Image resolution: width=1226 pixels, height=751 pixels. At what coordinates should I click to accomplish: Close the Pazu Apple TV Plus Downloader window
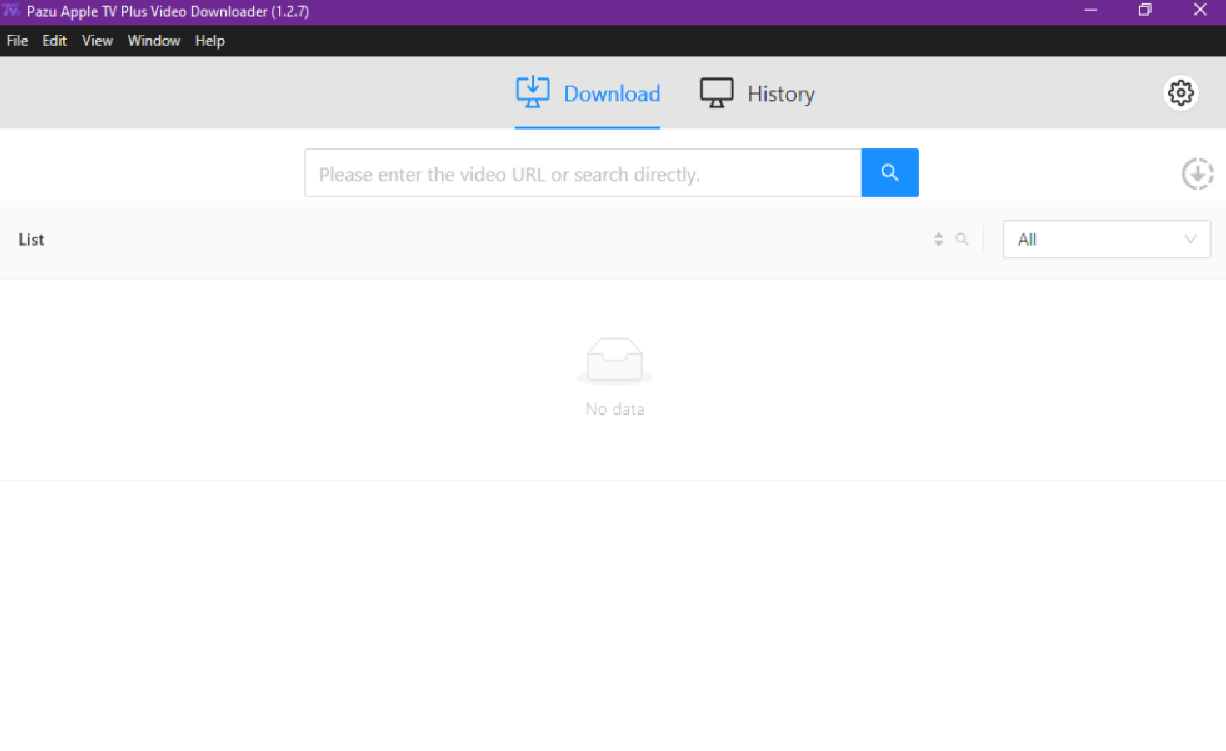(x=1200, y=11)
